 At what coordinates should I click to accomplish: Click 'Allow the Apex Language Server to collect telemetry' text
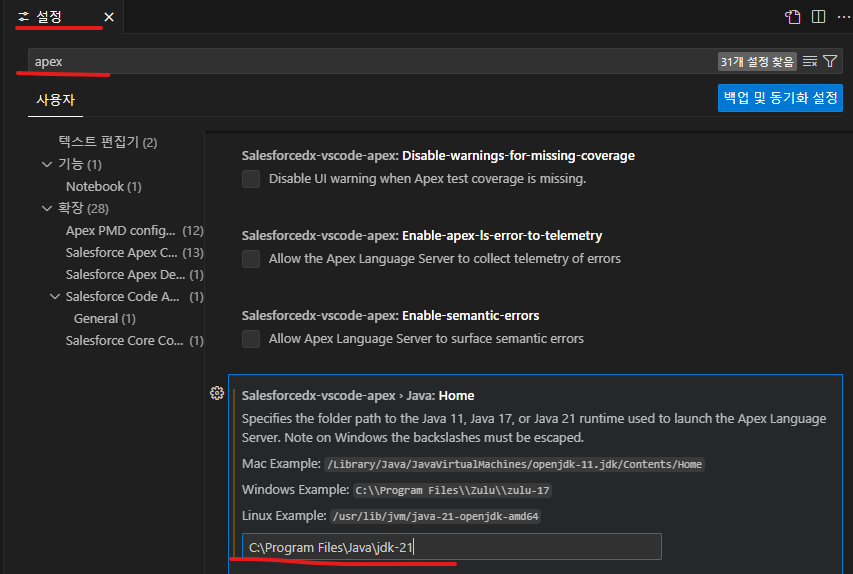[444, 258]
